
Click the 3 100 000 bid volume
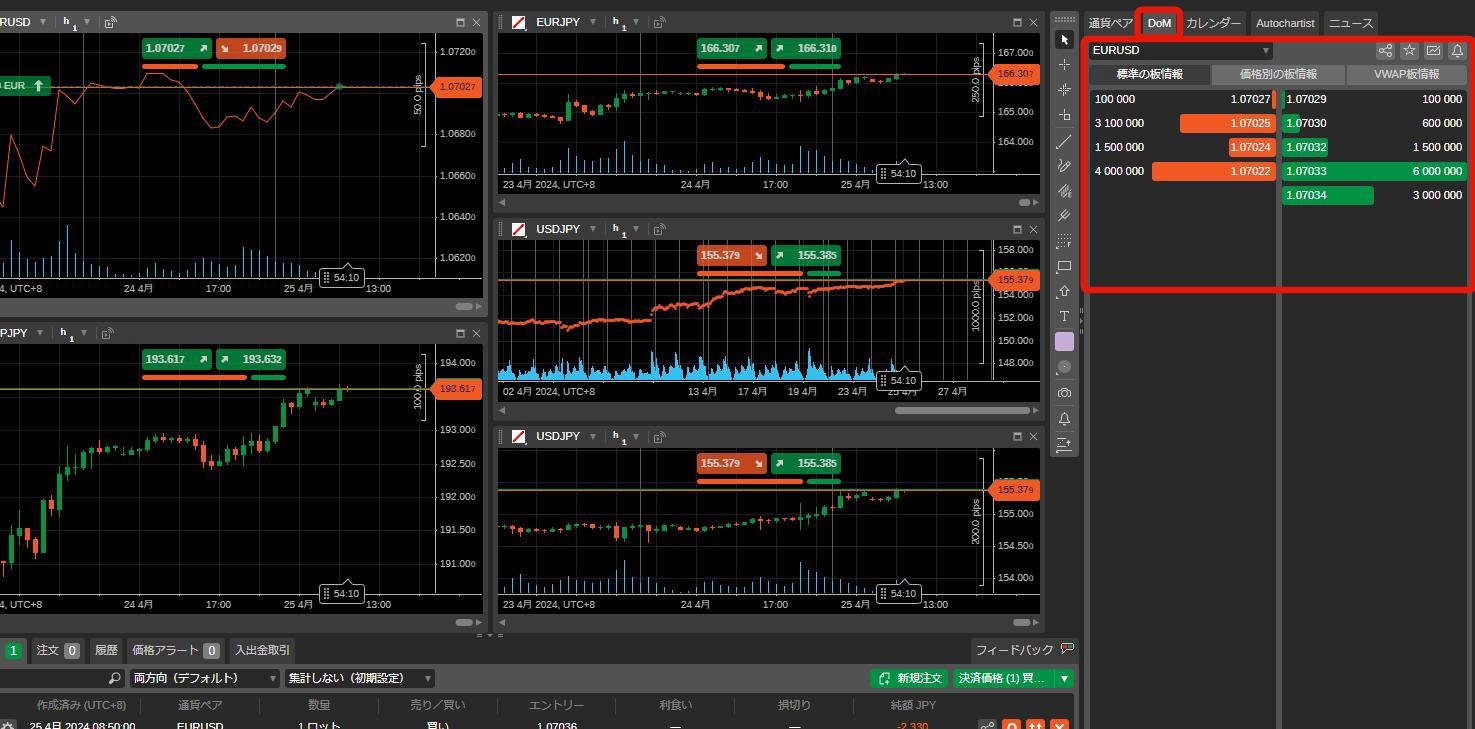pos(1119,123)
